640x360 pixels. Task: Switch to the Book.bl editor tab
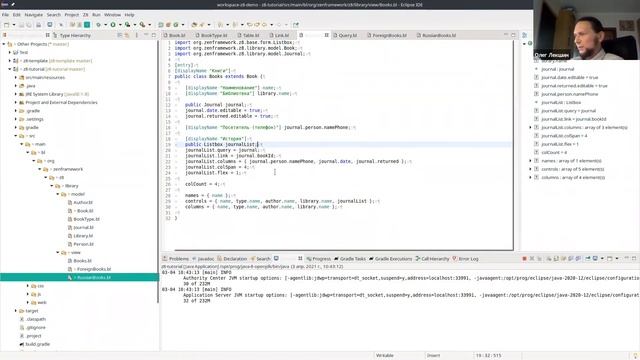point(176,36)
